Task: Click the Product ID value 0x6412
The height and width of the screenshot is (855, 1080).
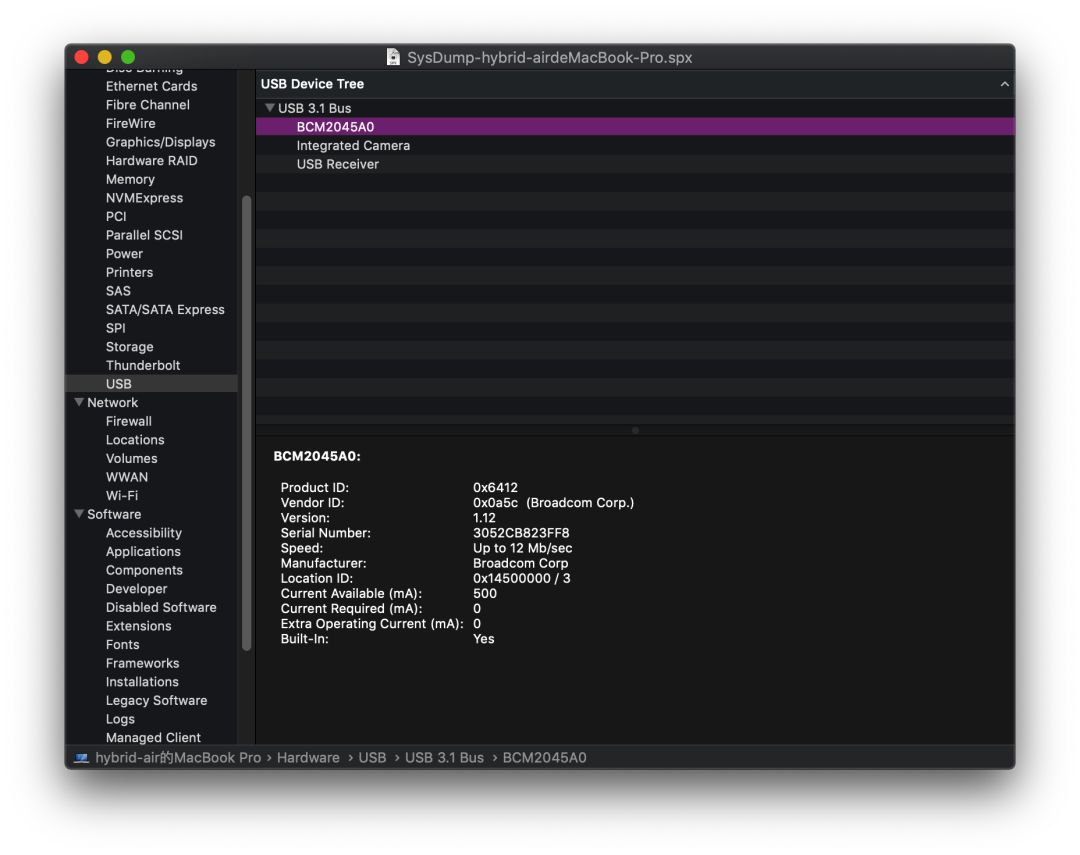Action: pyautogui.click(x=495, y=487)
